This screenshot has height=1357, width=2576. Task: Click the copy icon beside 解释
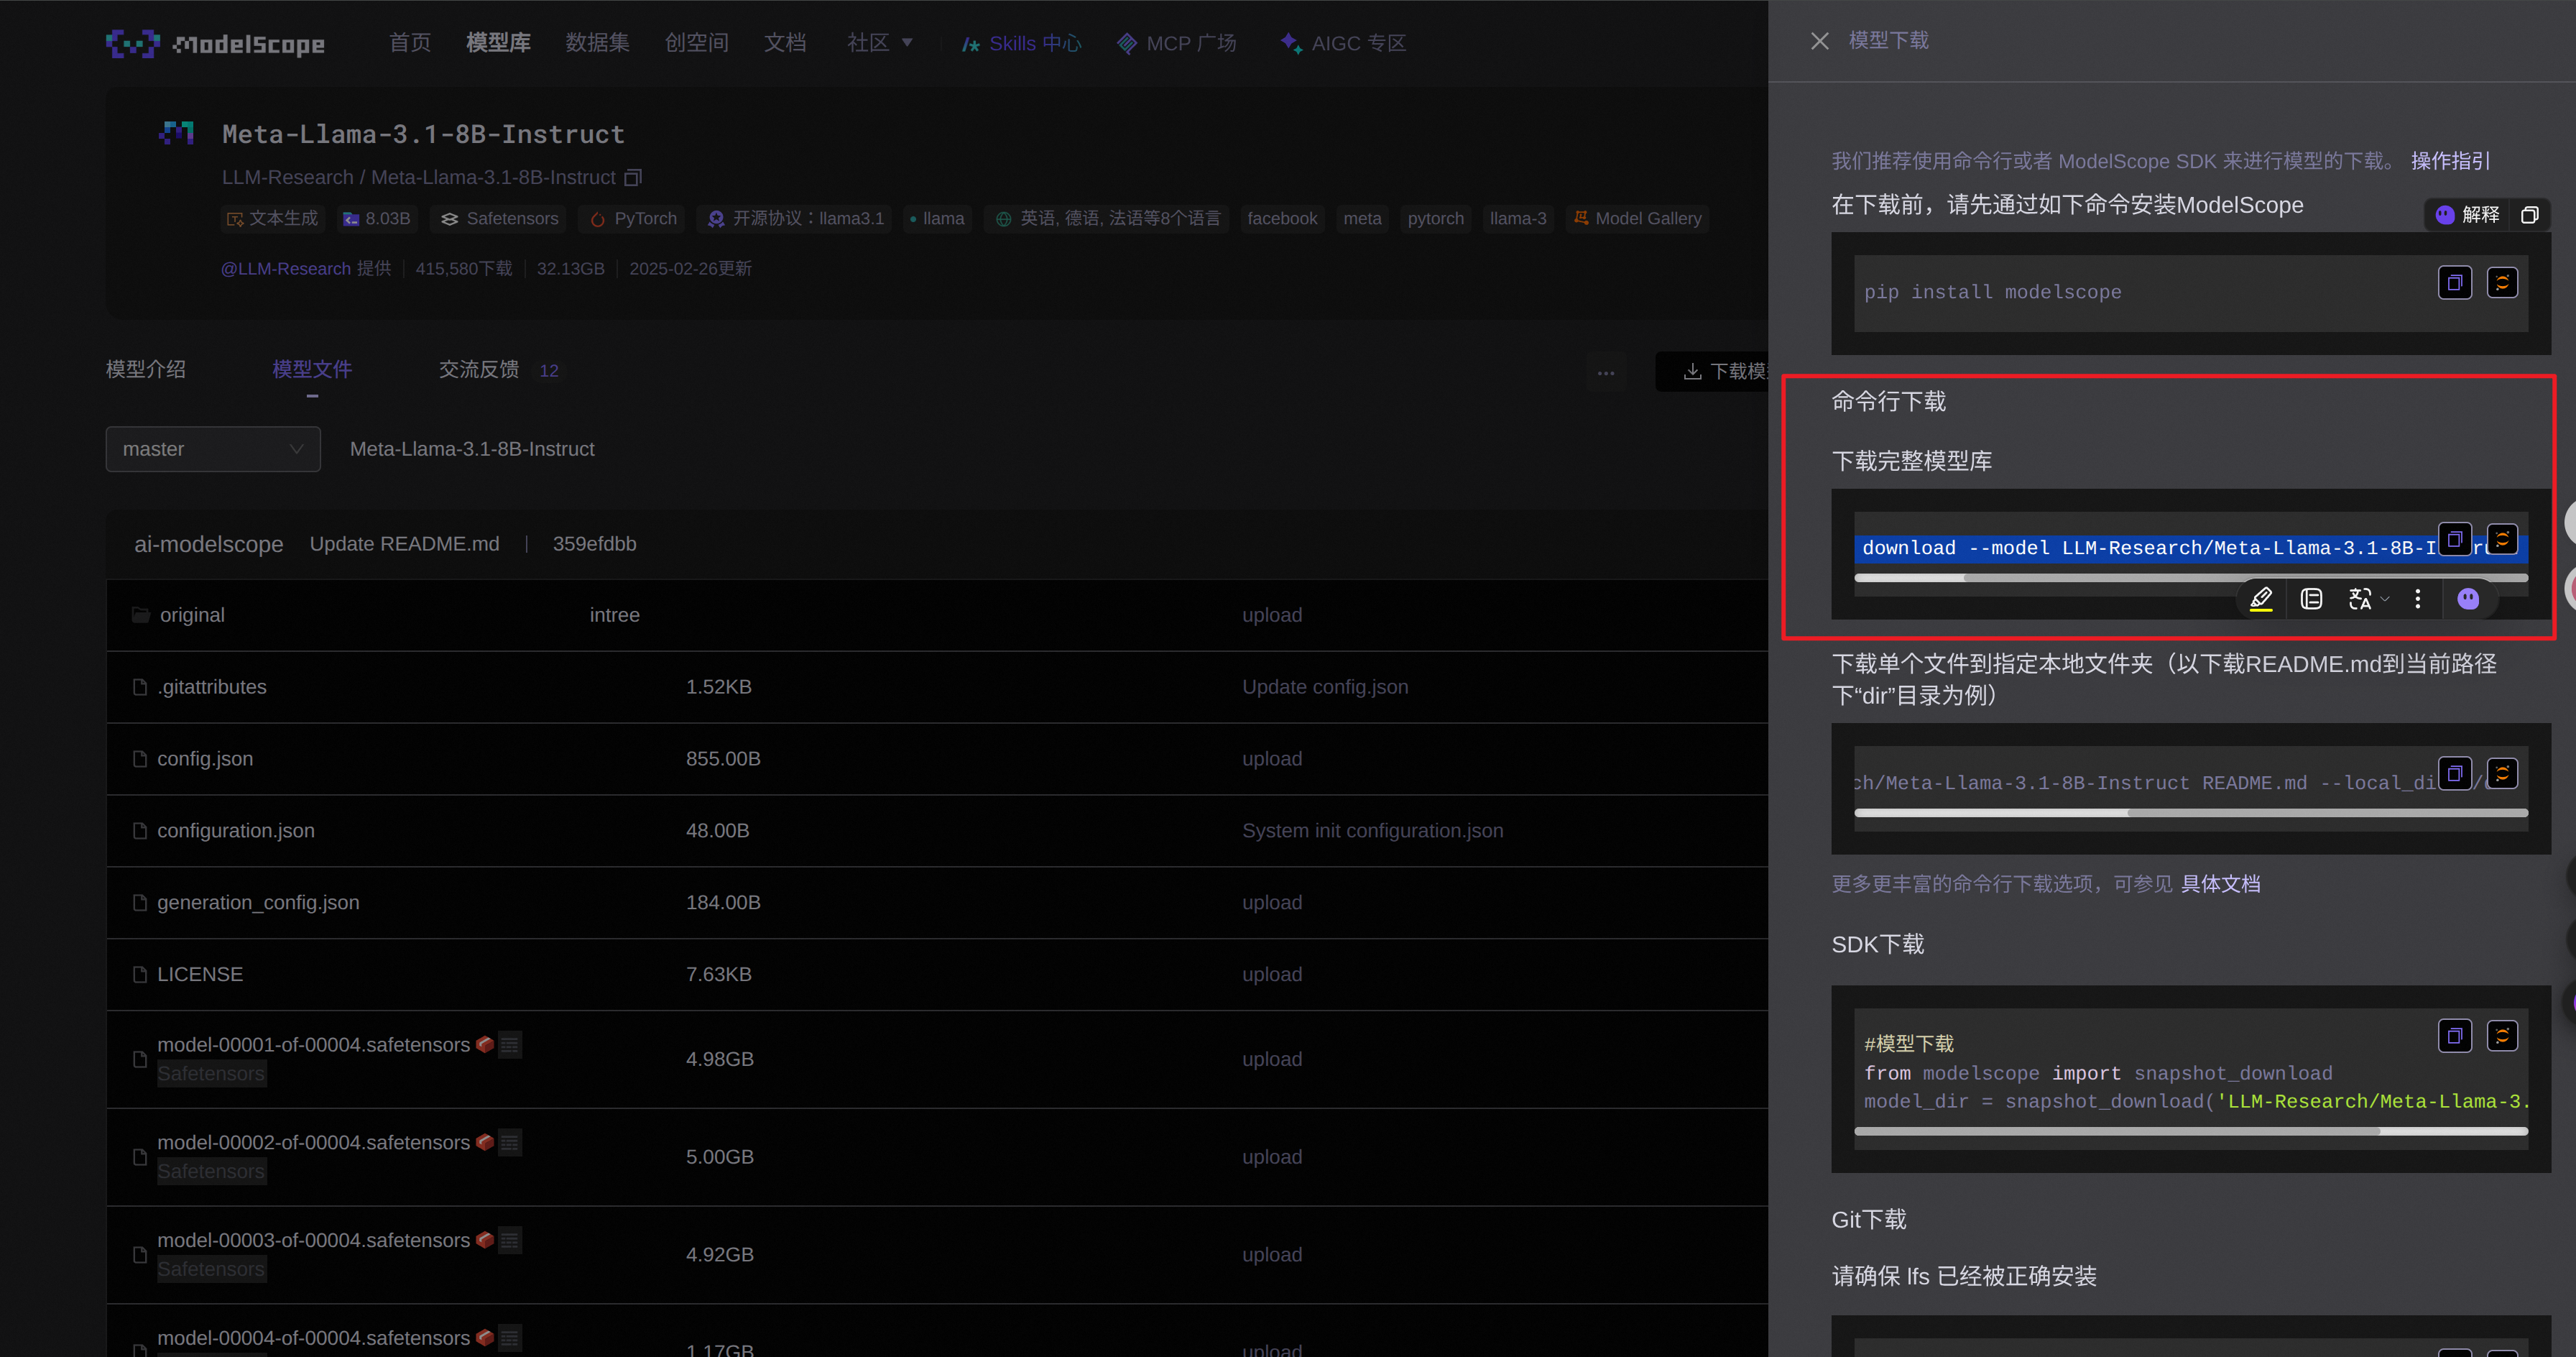[x=2530, y=215]
